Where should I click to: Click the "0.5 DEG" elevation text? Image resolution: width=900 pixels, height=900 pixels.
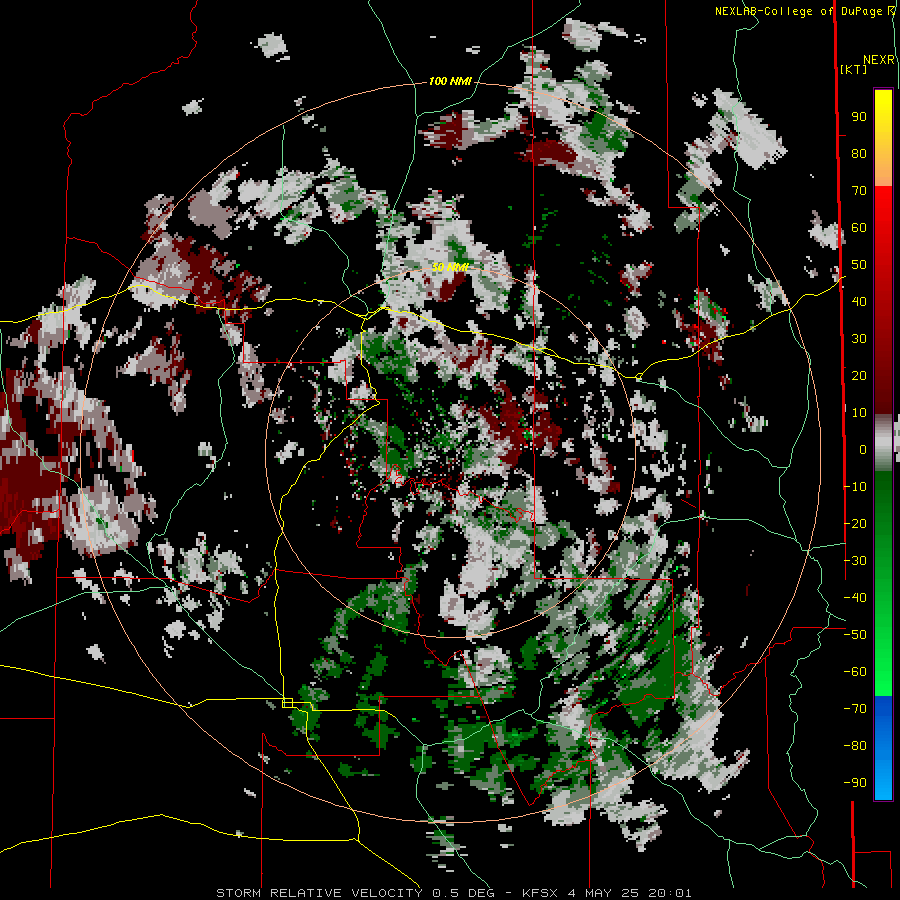463,893
